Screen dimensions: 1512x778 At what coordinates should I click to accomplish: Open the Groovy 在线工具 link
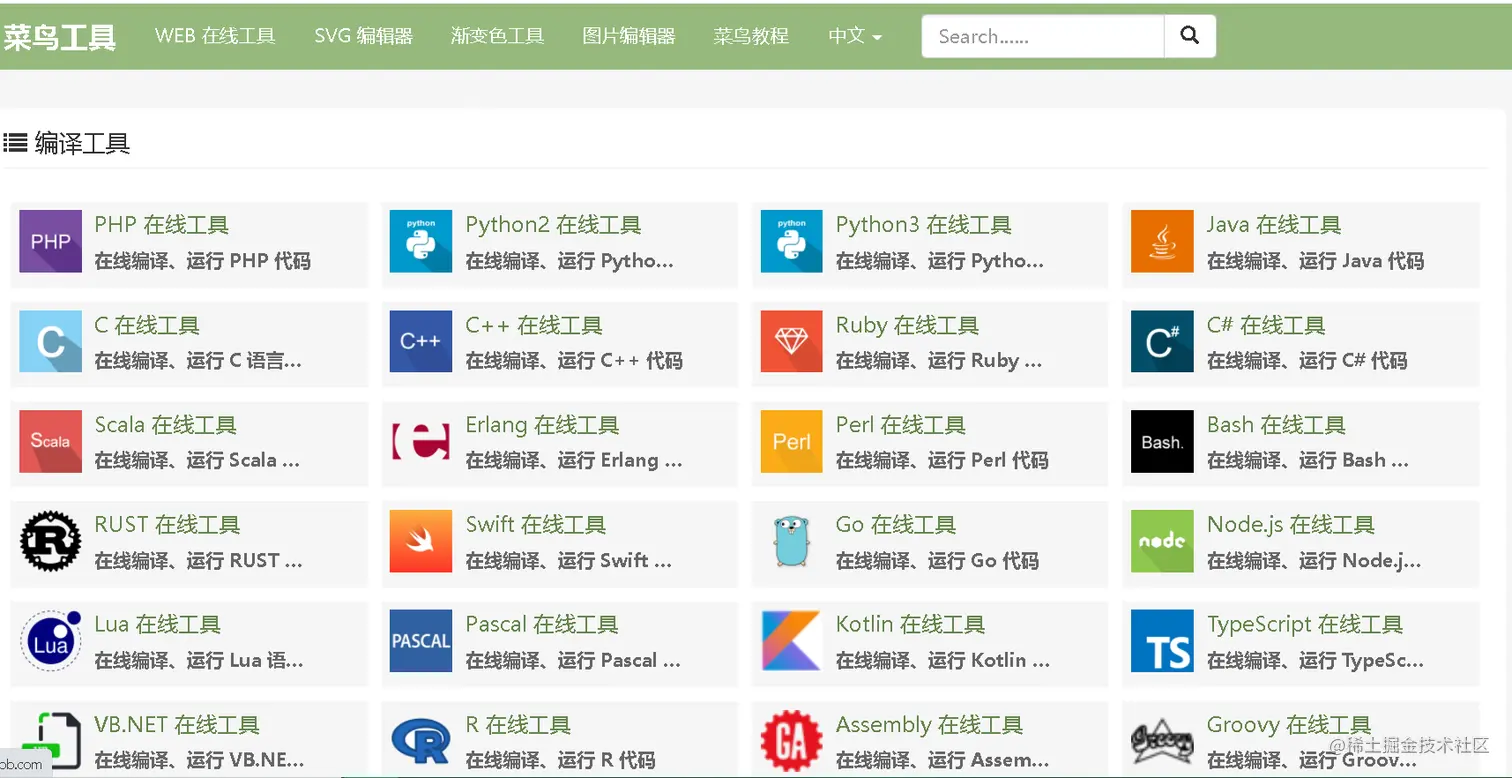1289,725
